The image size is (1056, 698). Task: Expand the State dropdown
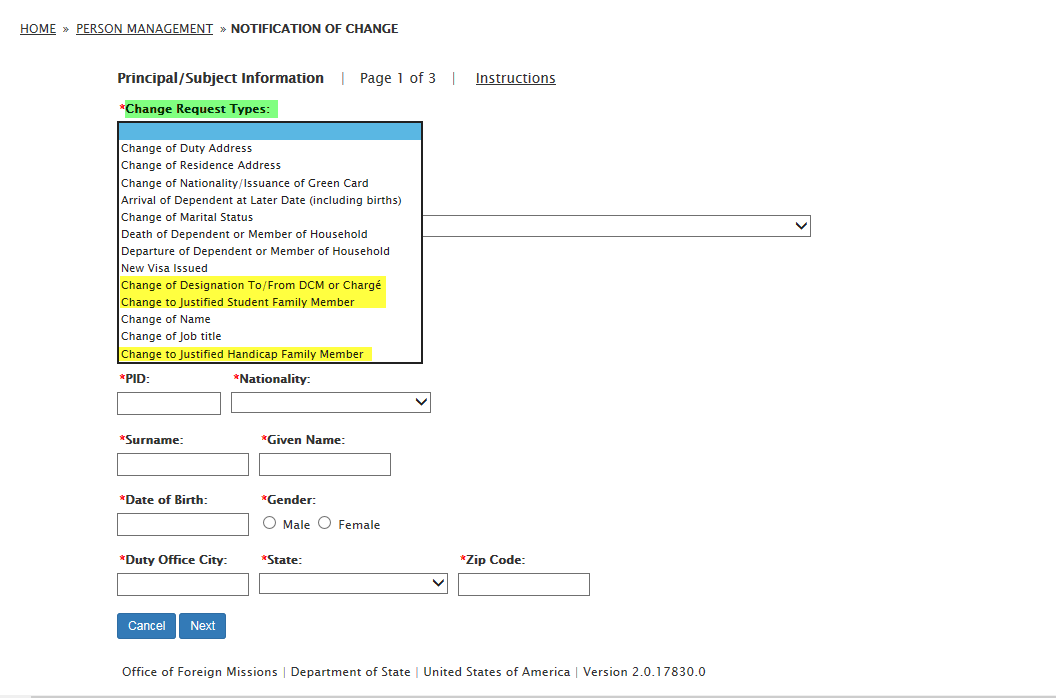353,583
